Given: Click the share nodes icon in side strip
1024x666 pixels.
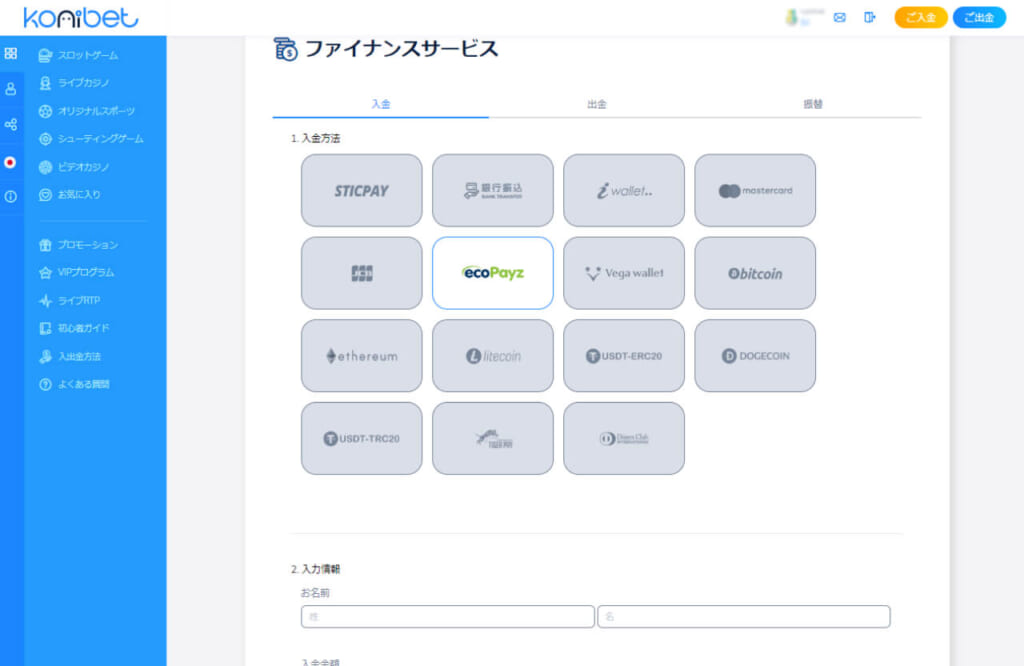Looking at the screenshot, I should coord(10,124).
